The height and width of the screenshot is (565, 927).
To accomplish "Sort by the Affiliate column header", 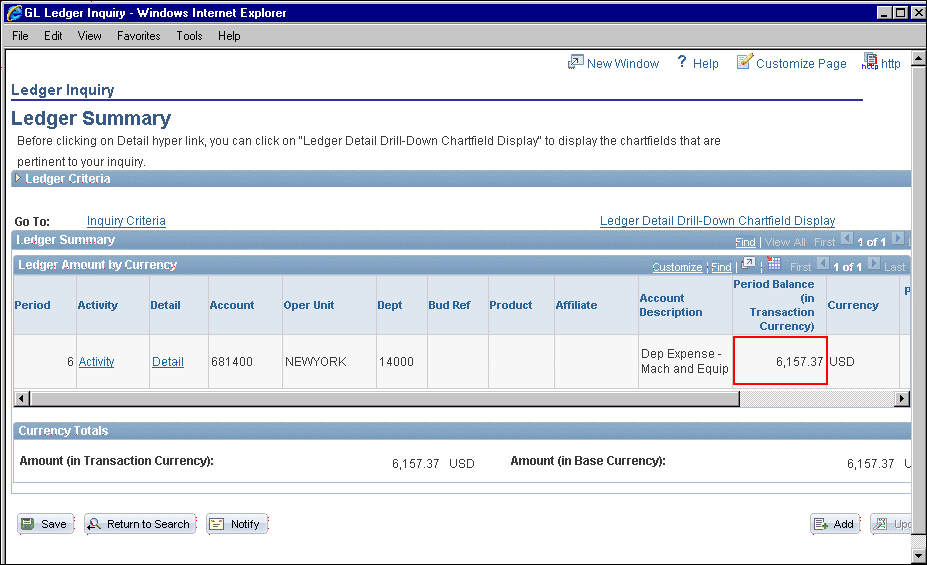I will pos(576,306).
